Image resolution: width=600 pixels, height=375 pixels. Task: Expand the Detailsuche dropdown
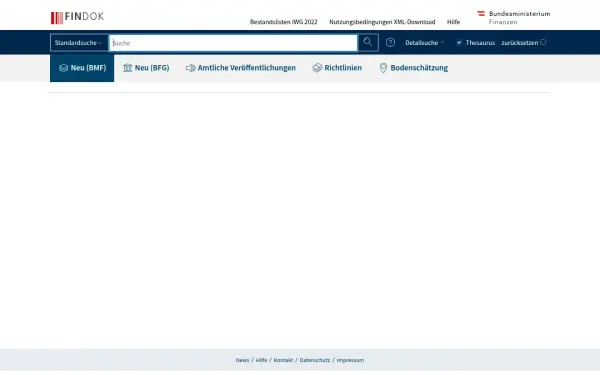(424, 43)
